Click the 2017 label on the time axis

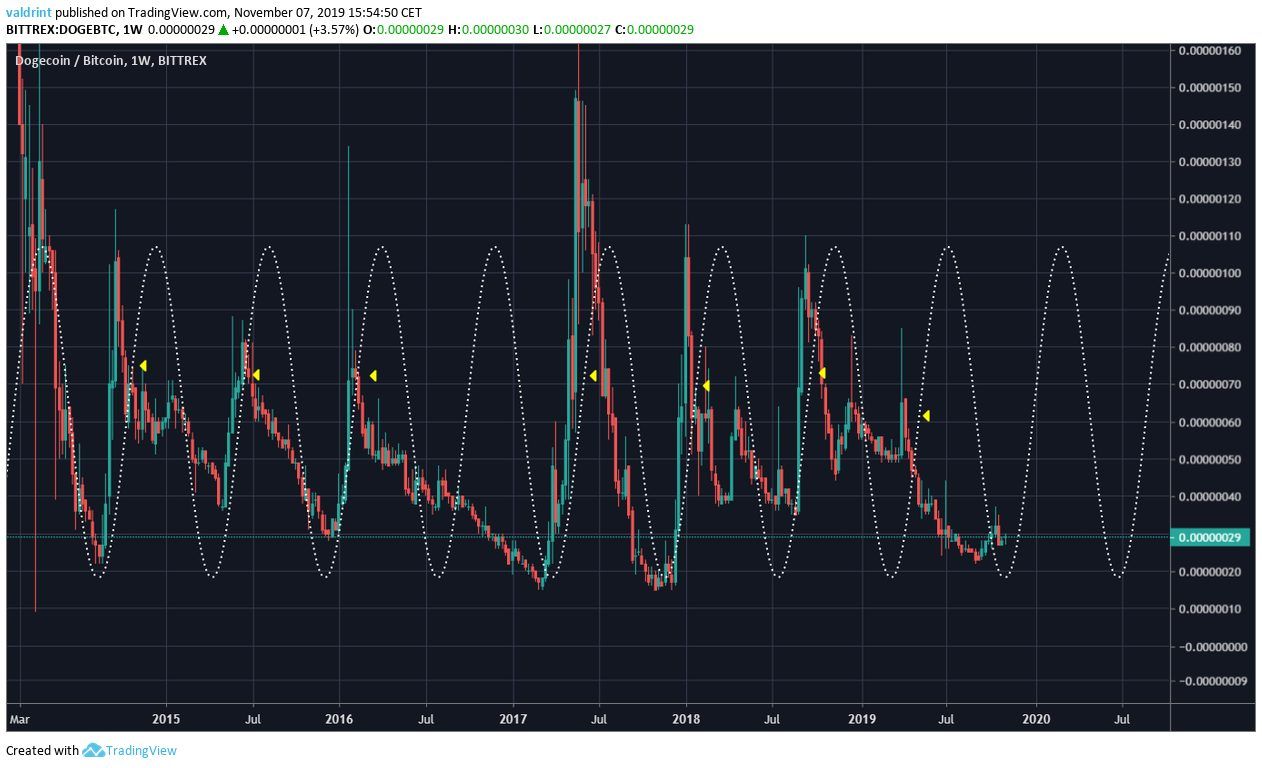point(513,719)
